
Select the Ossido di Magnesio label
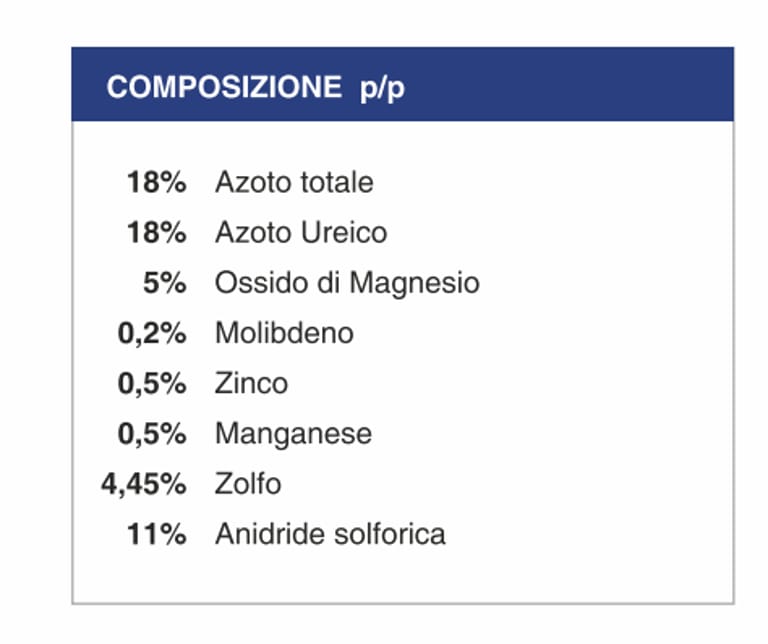tap(347, 283)
